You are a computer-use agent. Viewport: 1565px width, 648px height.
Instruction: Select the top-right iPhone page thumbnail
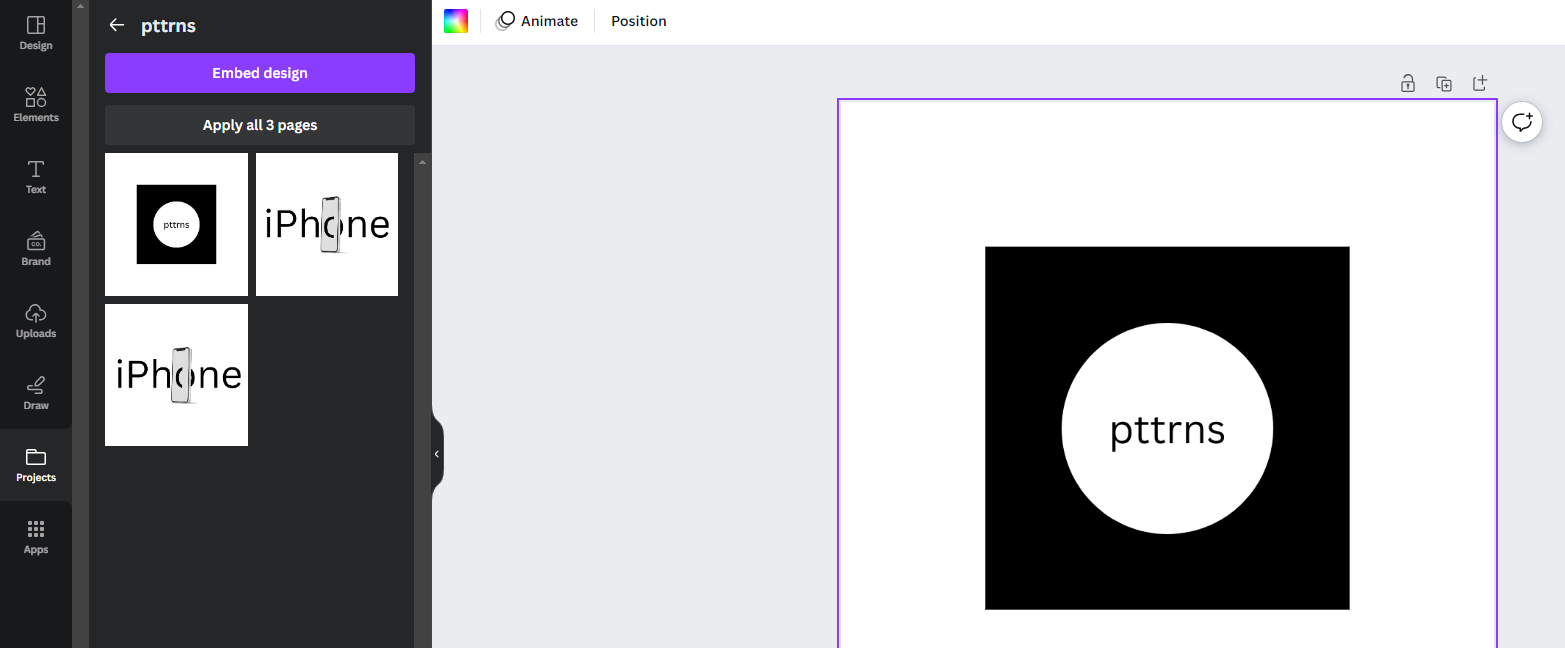[x=327, y=224]
